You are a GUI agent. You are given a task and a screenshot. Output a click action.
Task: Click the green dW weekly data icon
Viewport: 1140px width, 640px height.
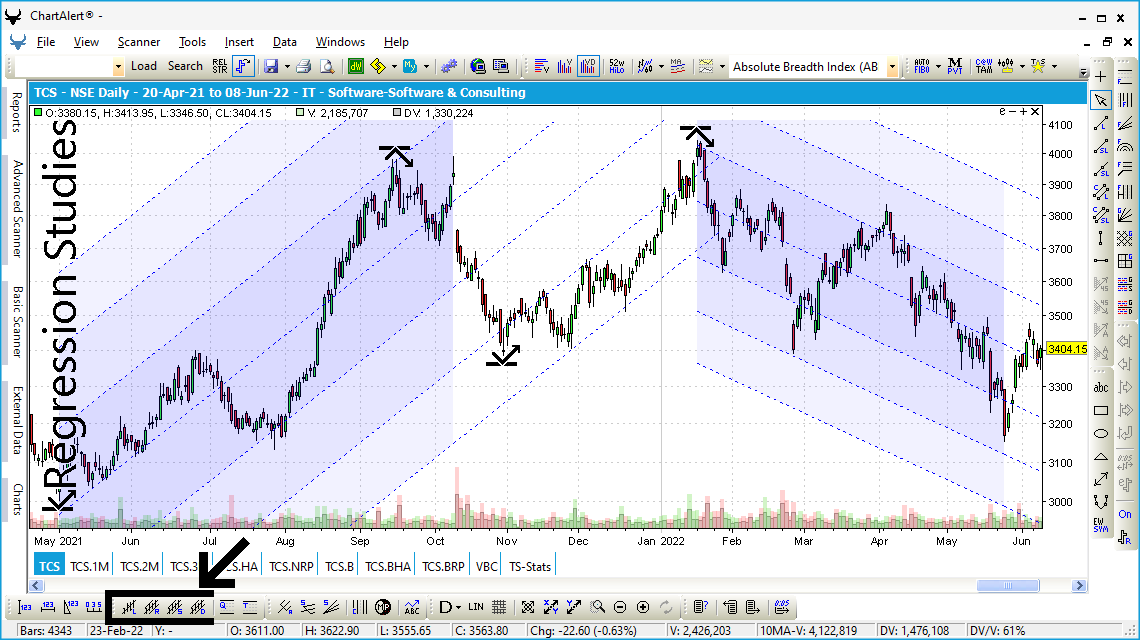pyautogui.click(x=356, y=66)
